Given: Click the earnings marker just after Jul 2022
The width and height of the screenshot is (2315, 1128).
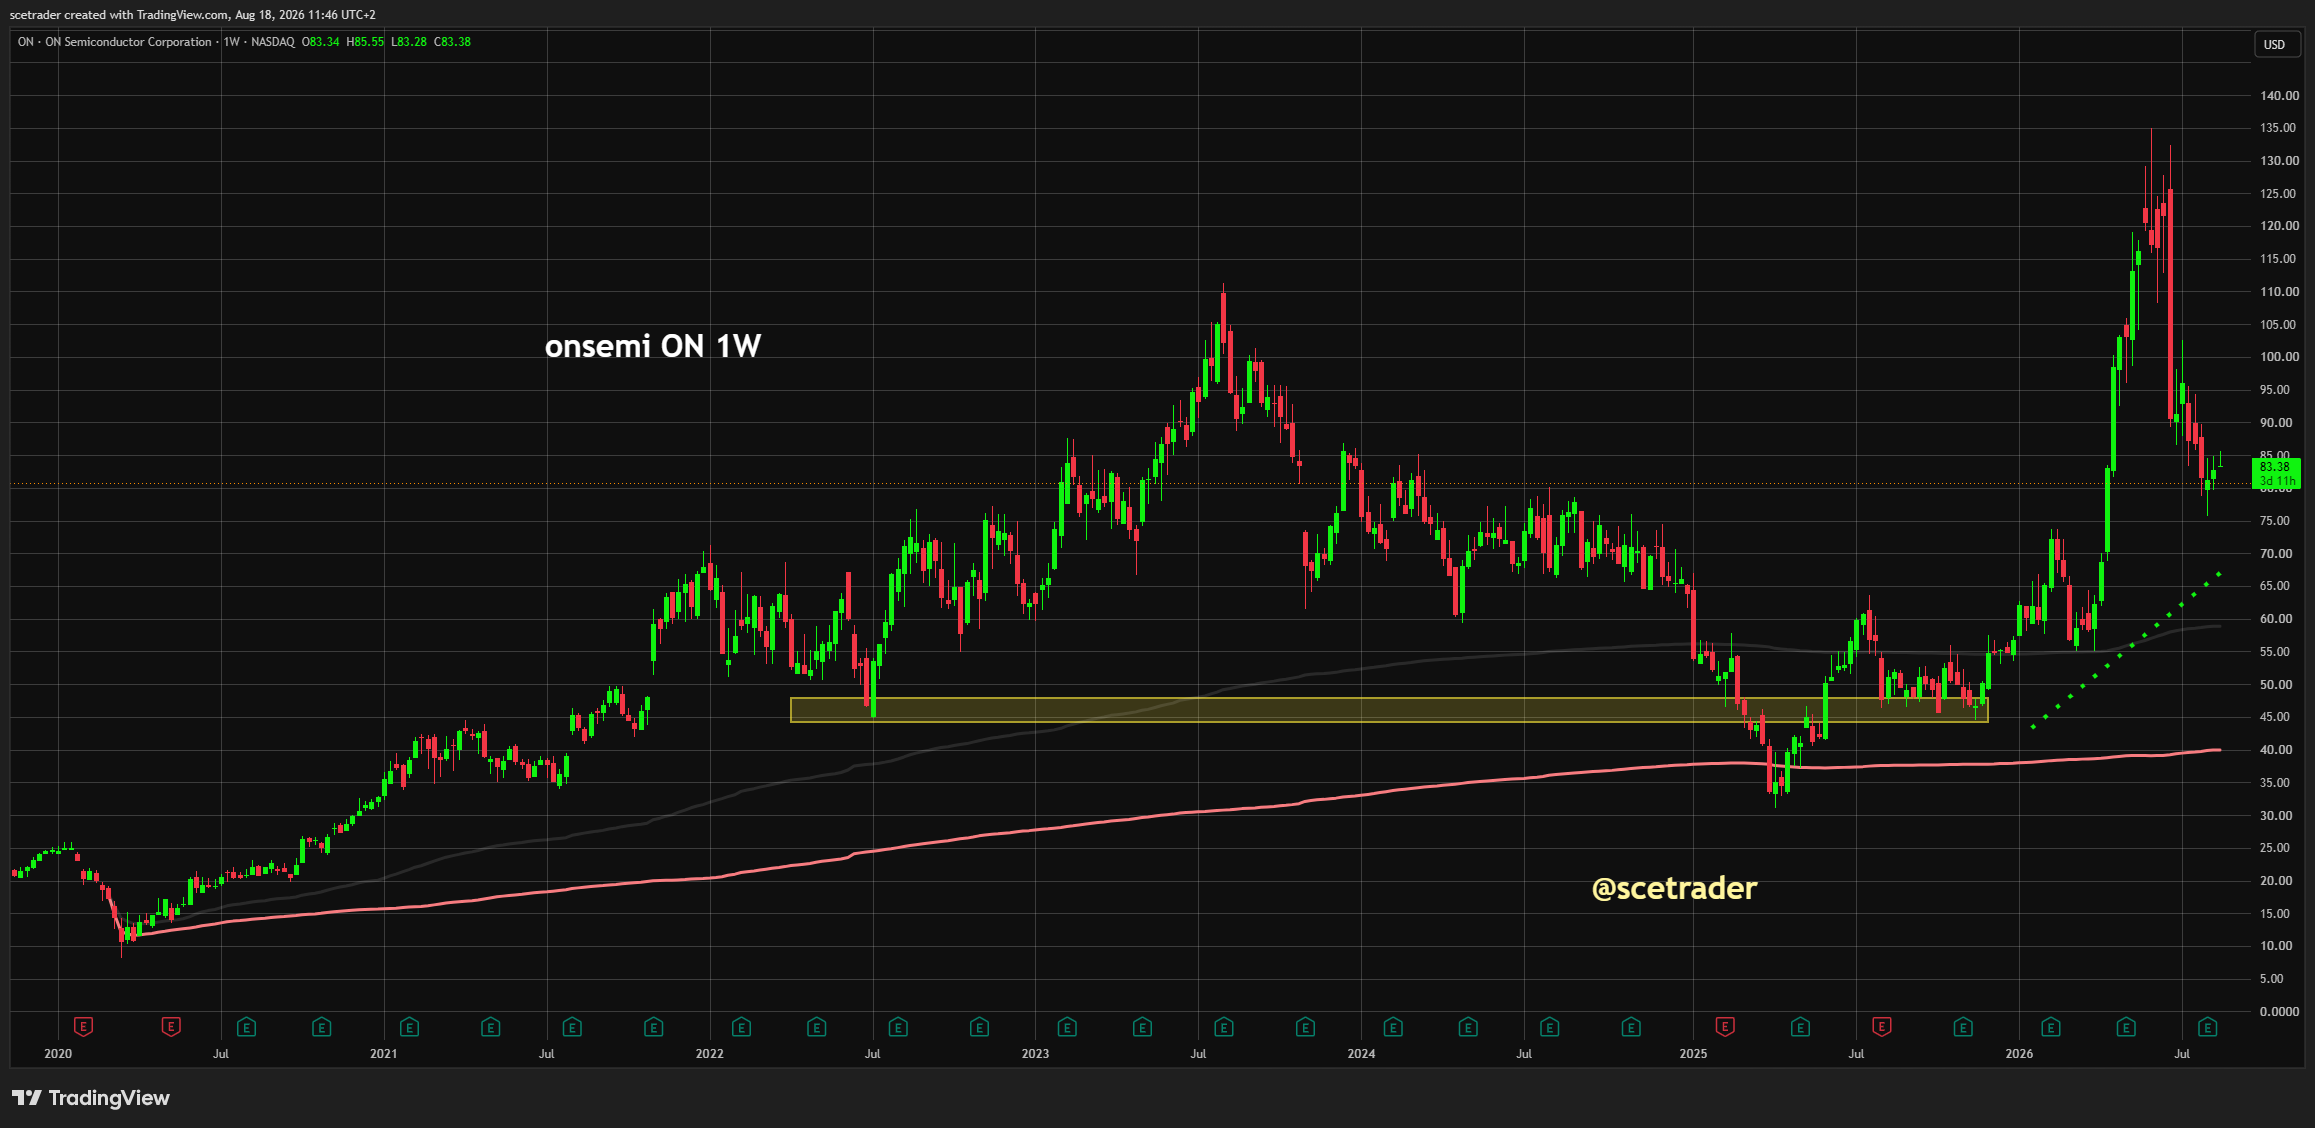Looking at the screenshot, I should click(898, 1026).
